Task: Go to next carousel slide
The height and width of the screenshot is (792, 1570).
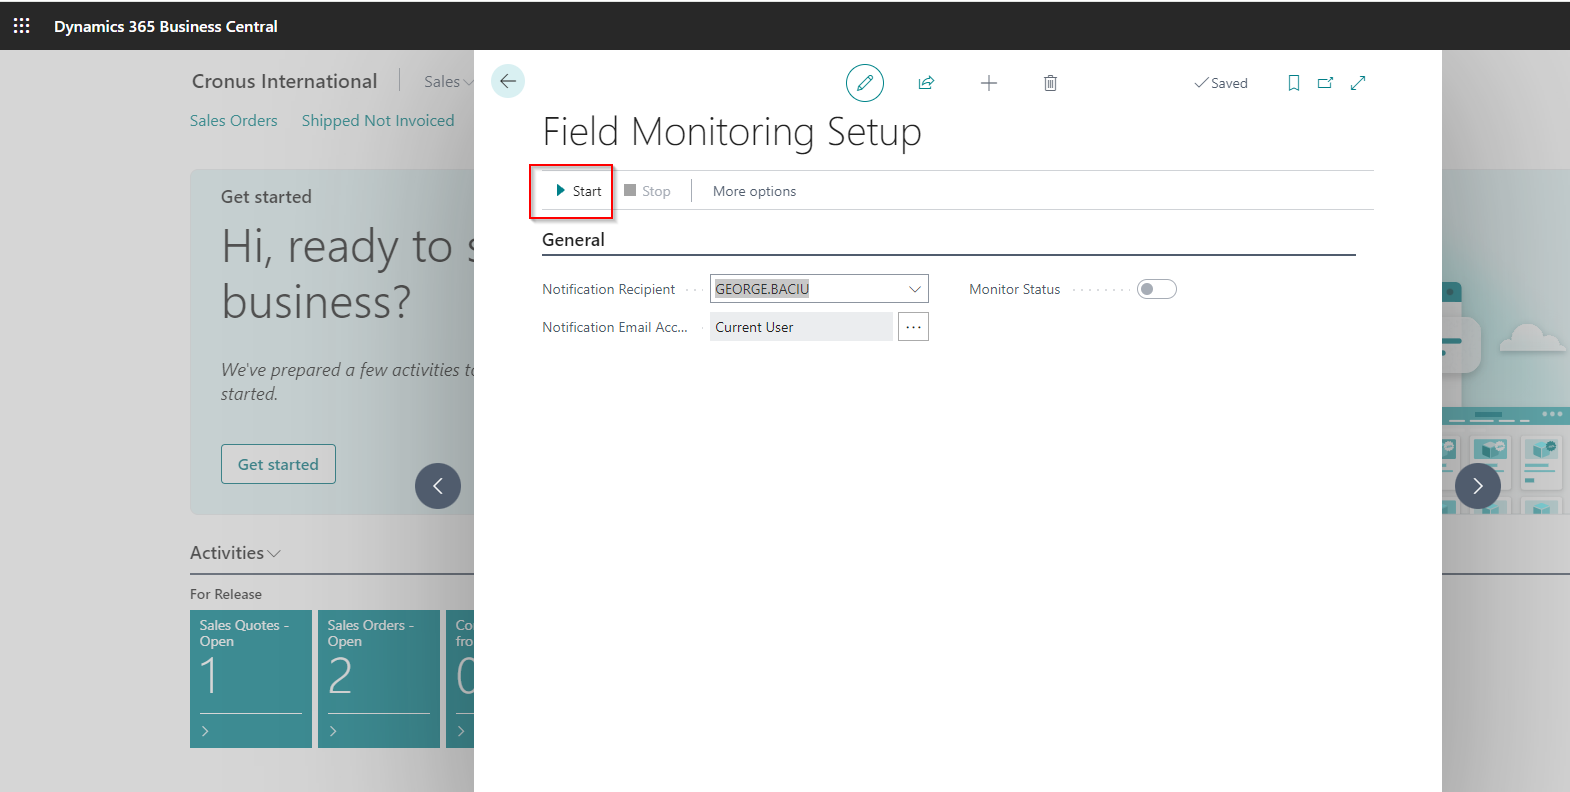Action: 1478,486
